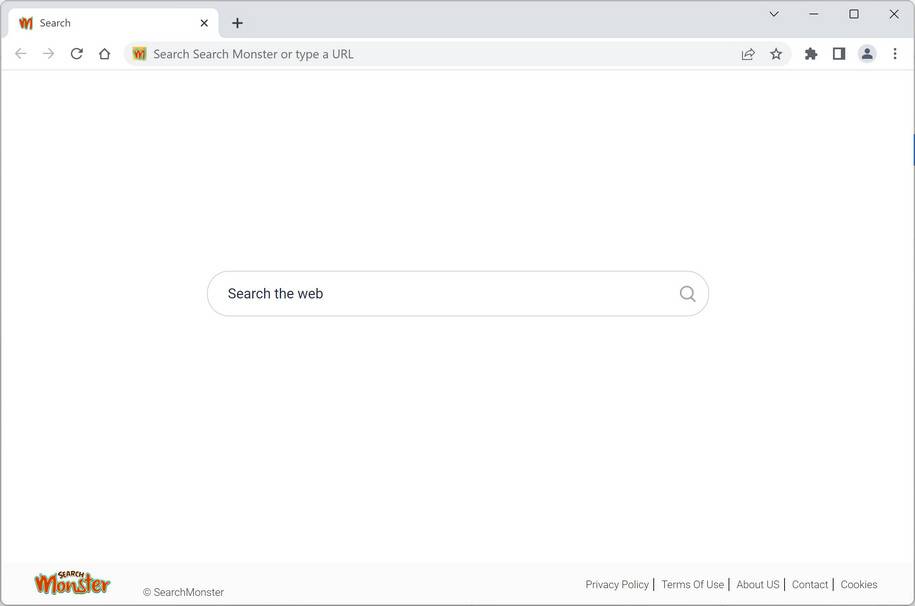Open the Privacy Policy link
The width and height of the screenshot is (915, 606).
(x=617, y=585)
